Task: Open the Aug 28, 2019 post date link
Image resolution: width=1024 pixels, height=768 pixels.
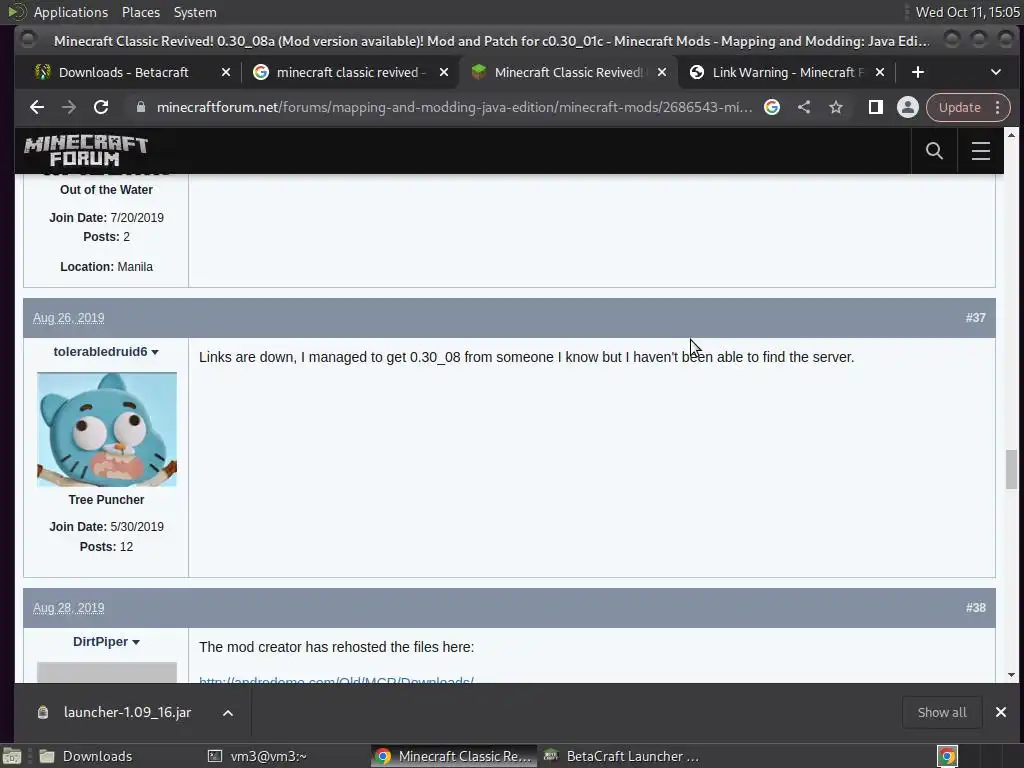Action: click(69, 608)
